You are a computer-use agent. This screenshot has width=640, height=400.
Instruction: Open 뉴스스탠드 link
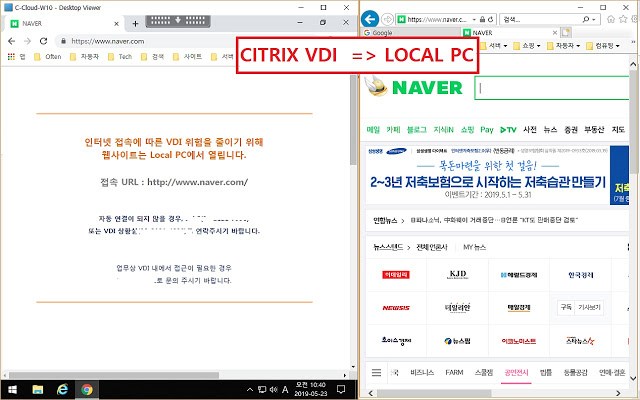[x=388, y=247]
